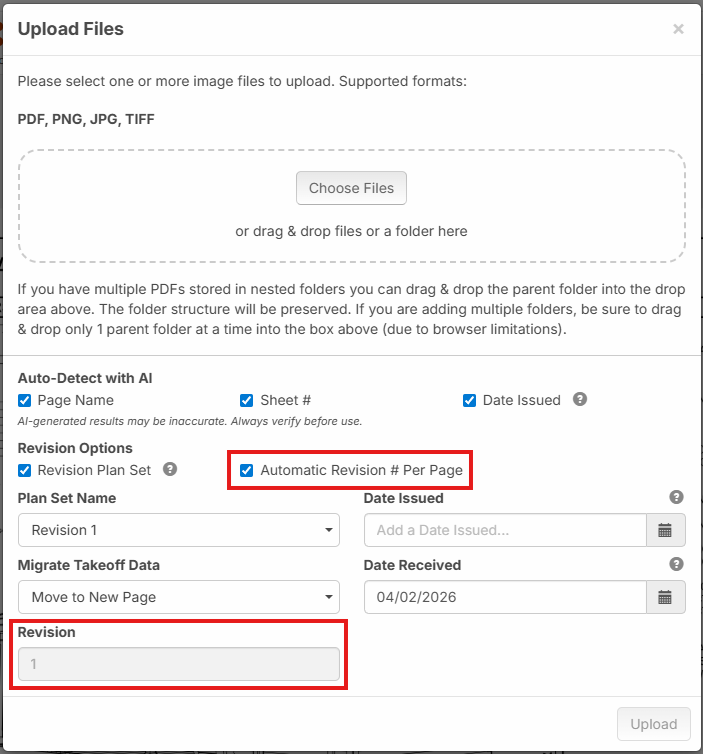Uncheck the Sheet # checkbox
The image size is (703, 754).
(247, 400)
